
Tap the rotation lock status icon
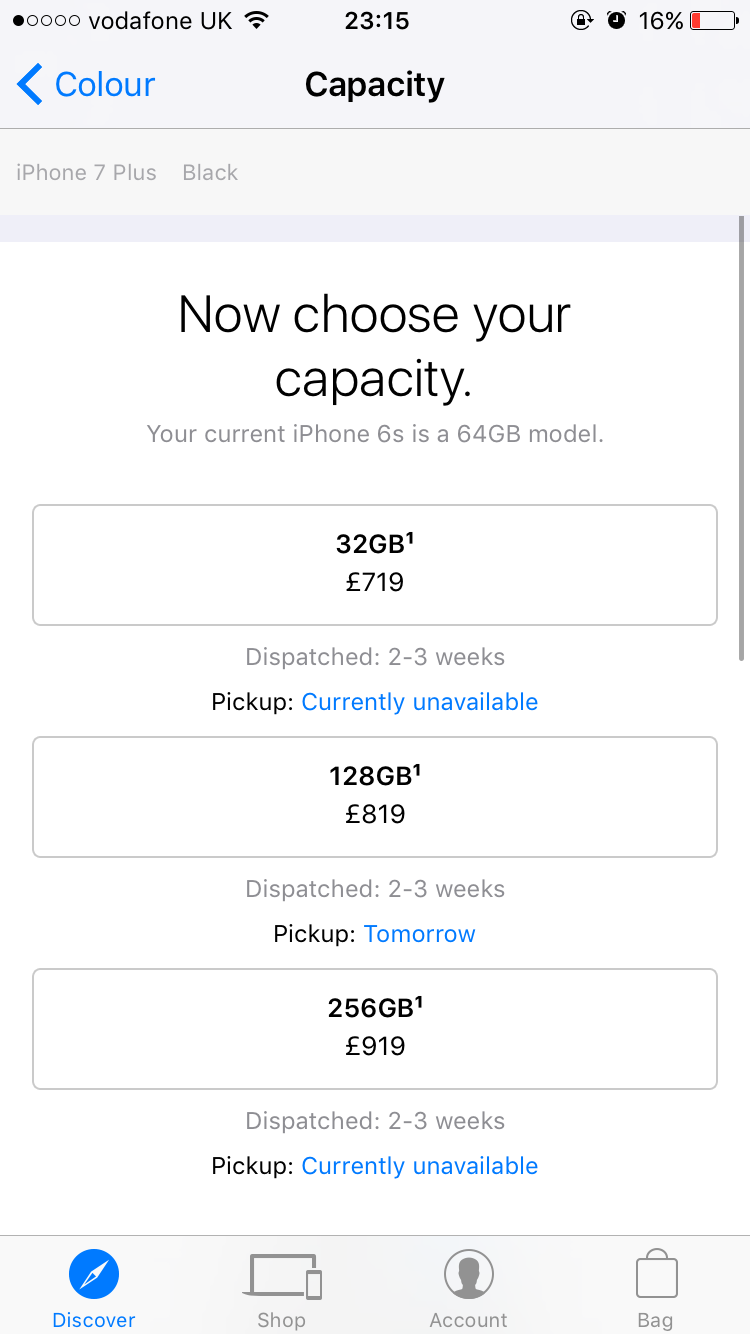[x=581, y=21]
